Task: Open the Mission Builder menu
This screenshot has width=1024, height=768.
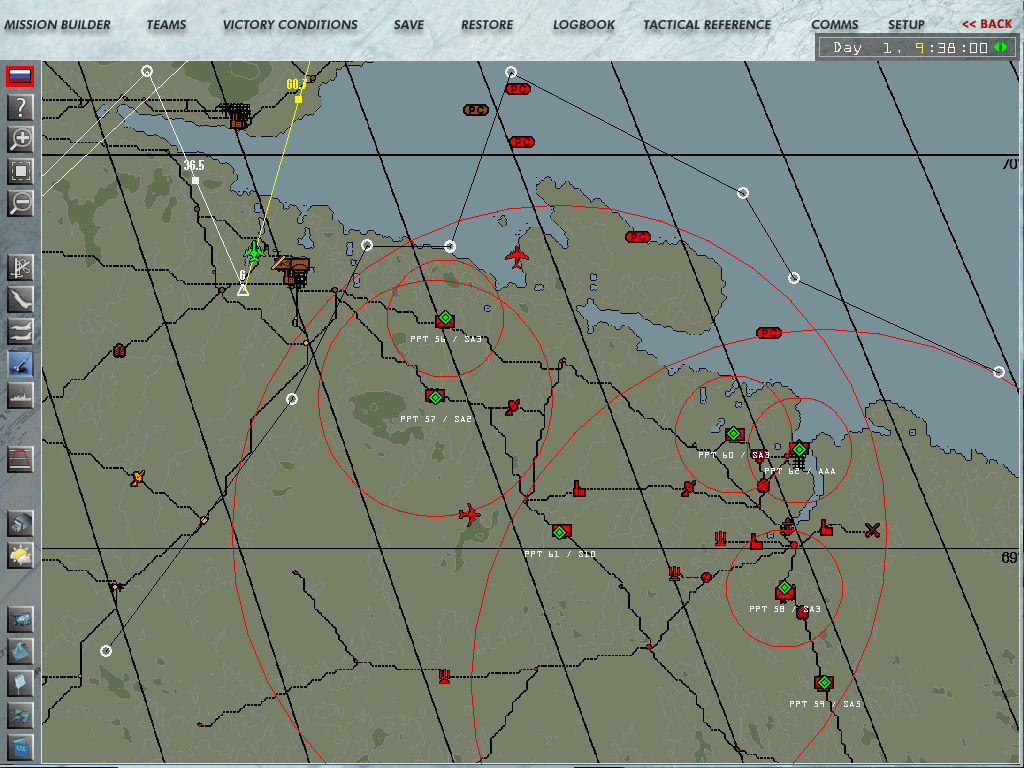Action: pos(57,25)
